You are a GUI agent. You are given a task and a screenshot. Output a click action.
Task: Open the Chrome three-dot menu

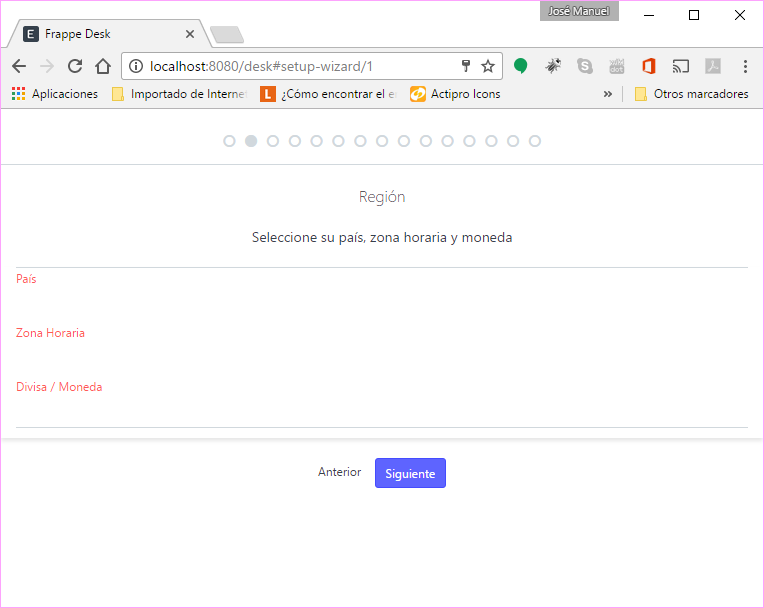pos(745,66)
